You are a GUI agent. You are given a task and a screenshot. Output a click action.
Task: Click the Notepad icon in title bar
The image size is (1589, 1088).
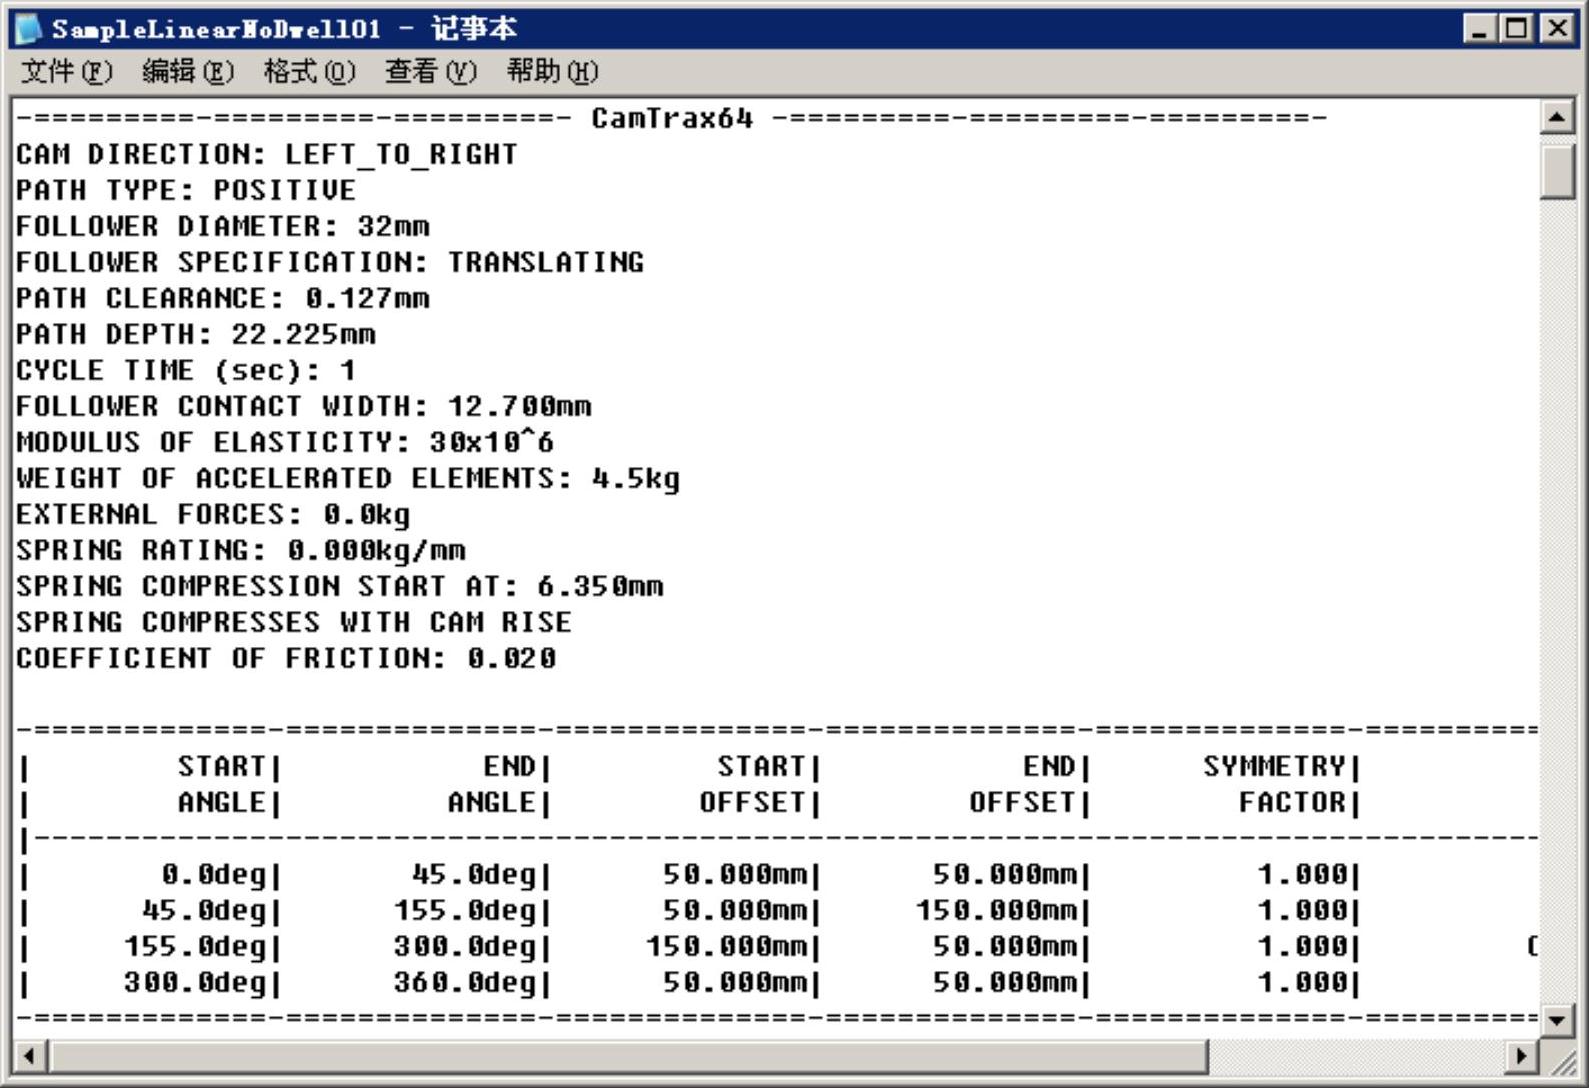tap(29, 28)
